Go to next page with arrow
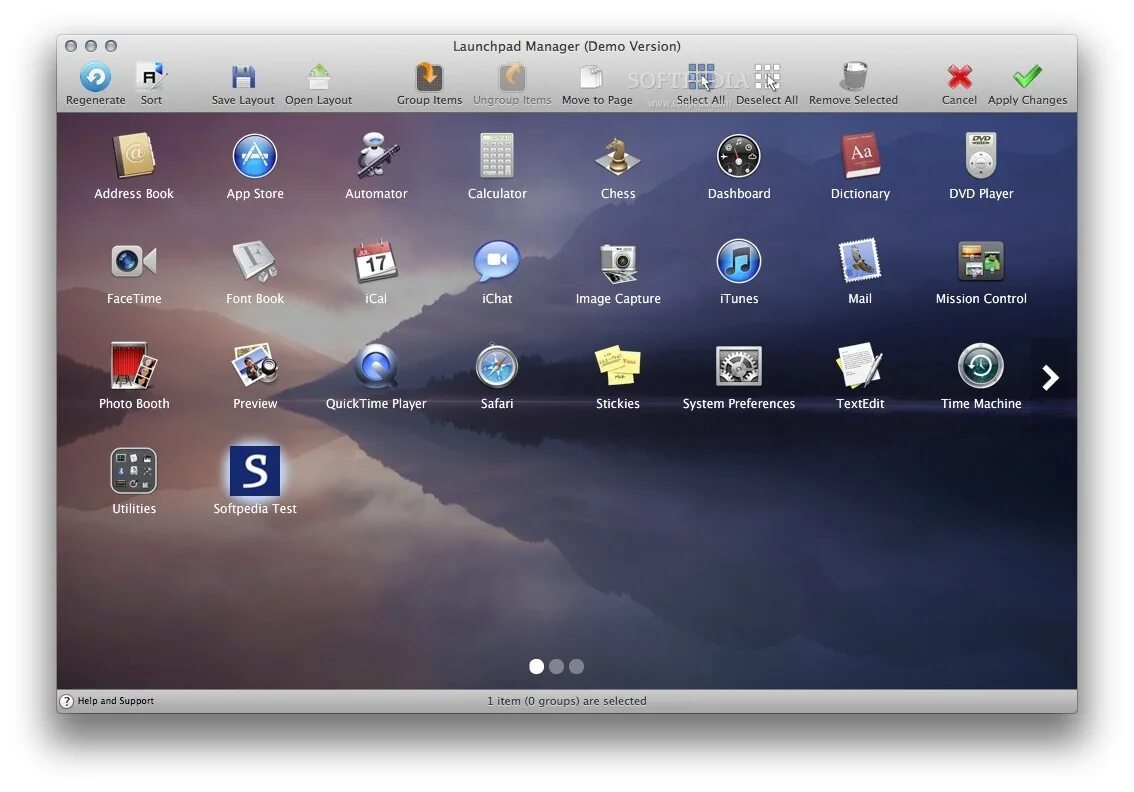The width and height of the screenshot is (1134, 792). (1050, 377)
